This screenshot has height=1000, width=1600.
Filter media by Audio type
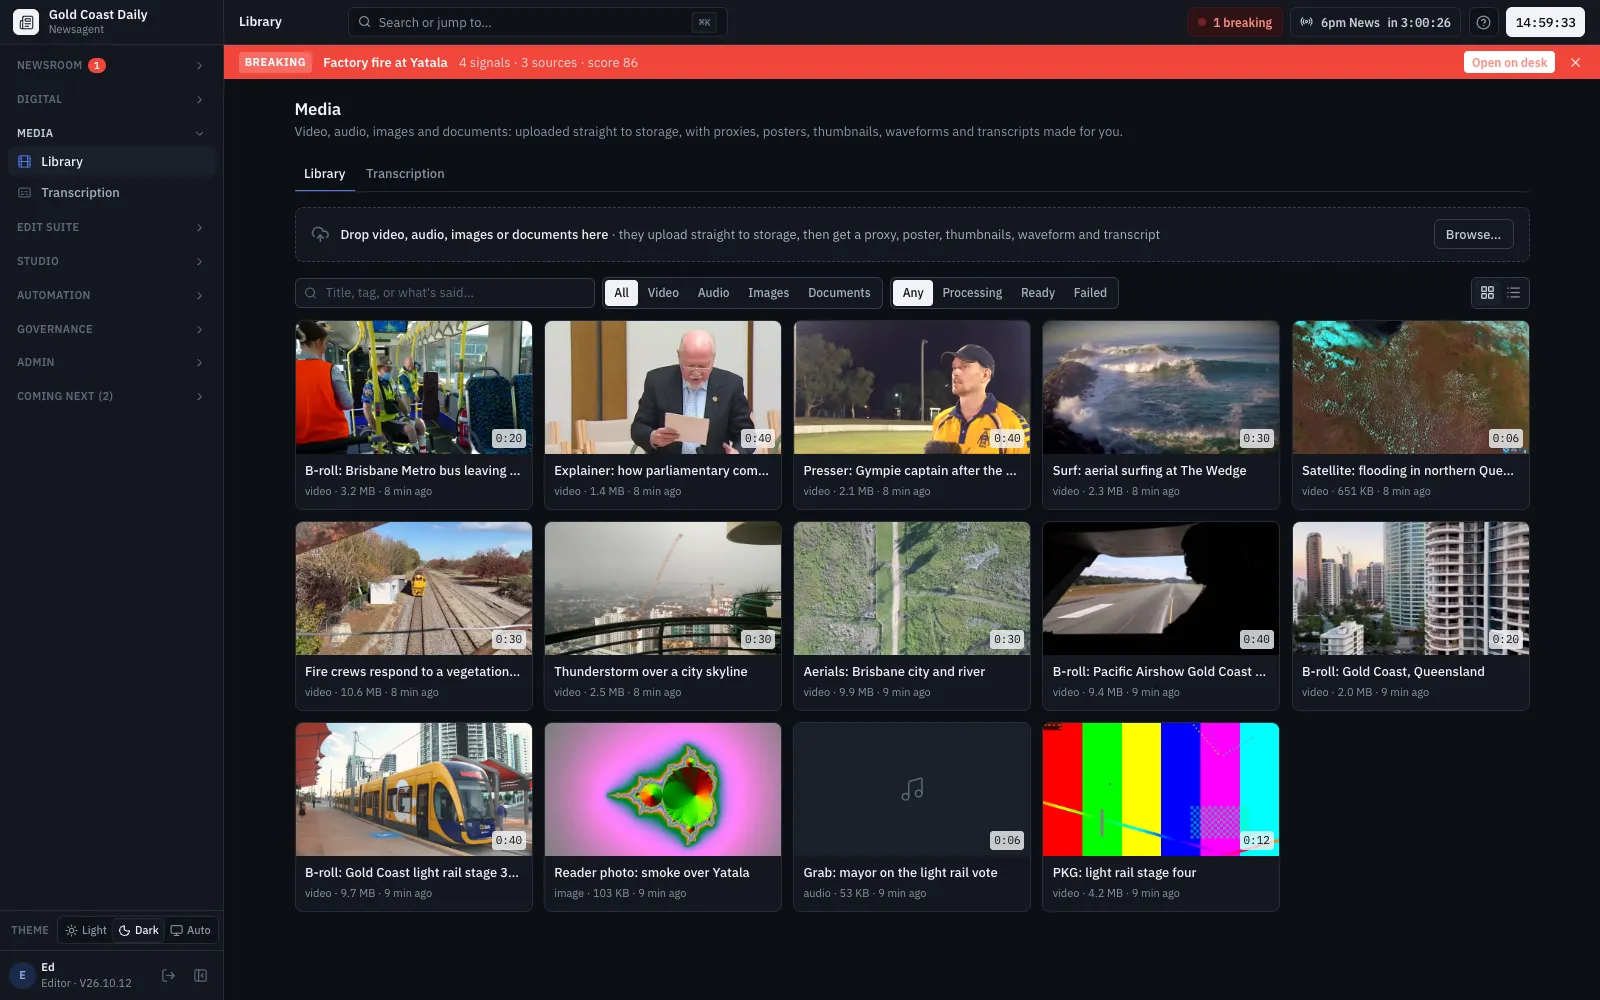(713, 293)
